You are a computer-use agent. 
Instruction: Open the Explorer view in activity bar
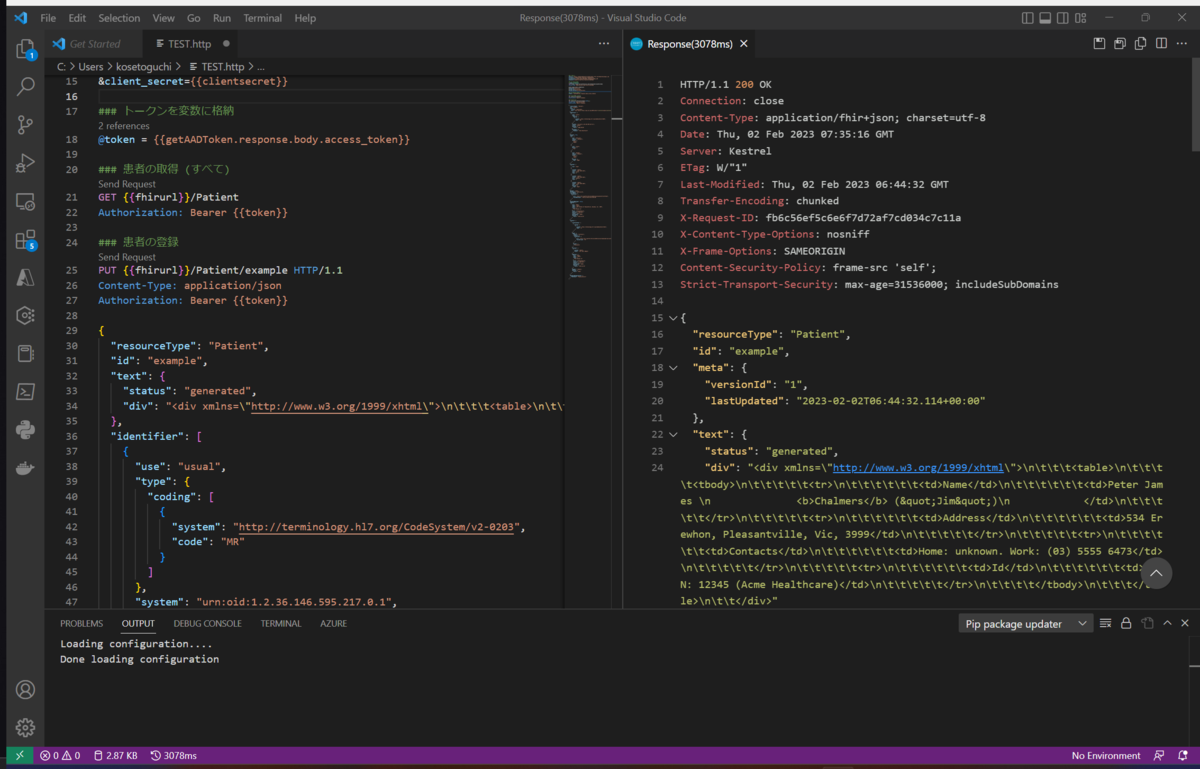(26, 49)
